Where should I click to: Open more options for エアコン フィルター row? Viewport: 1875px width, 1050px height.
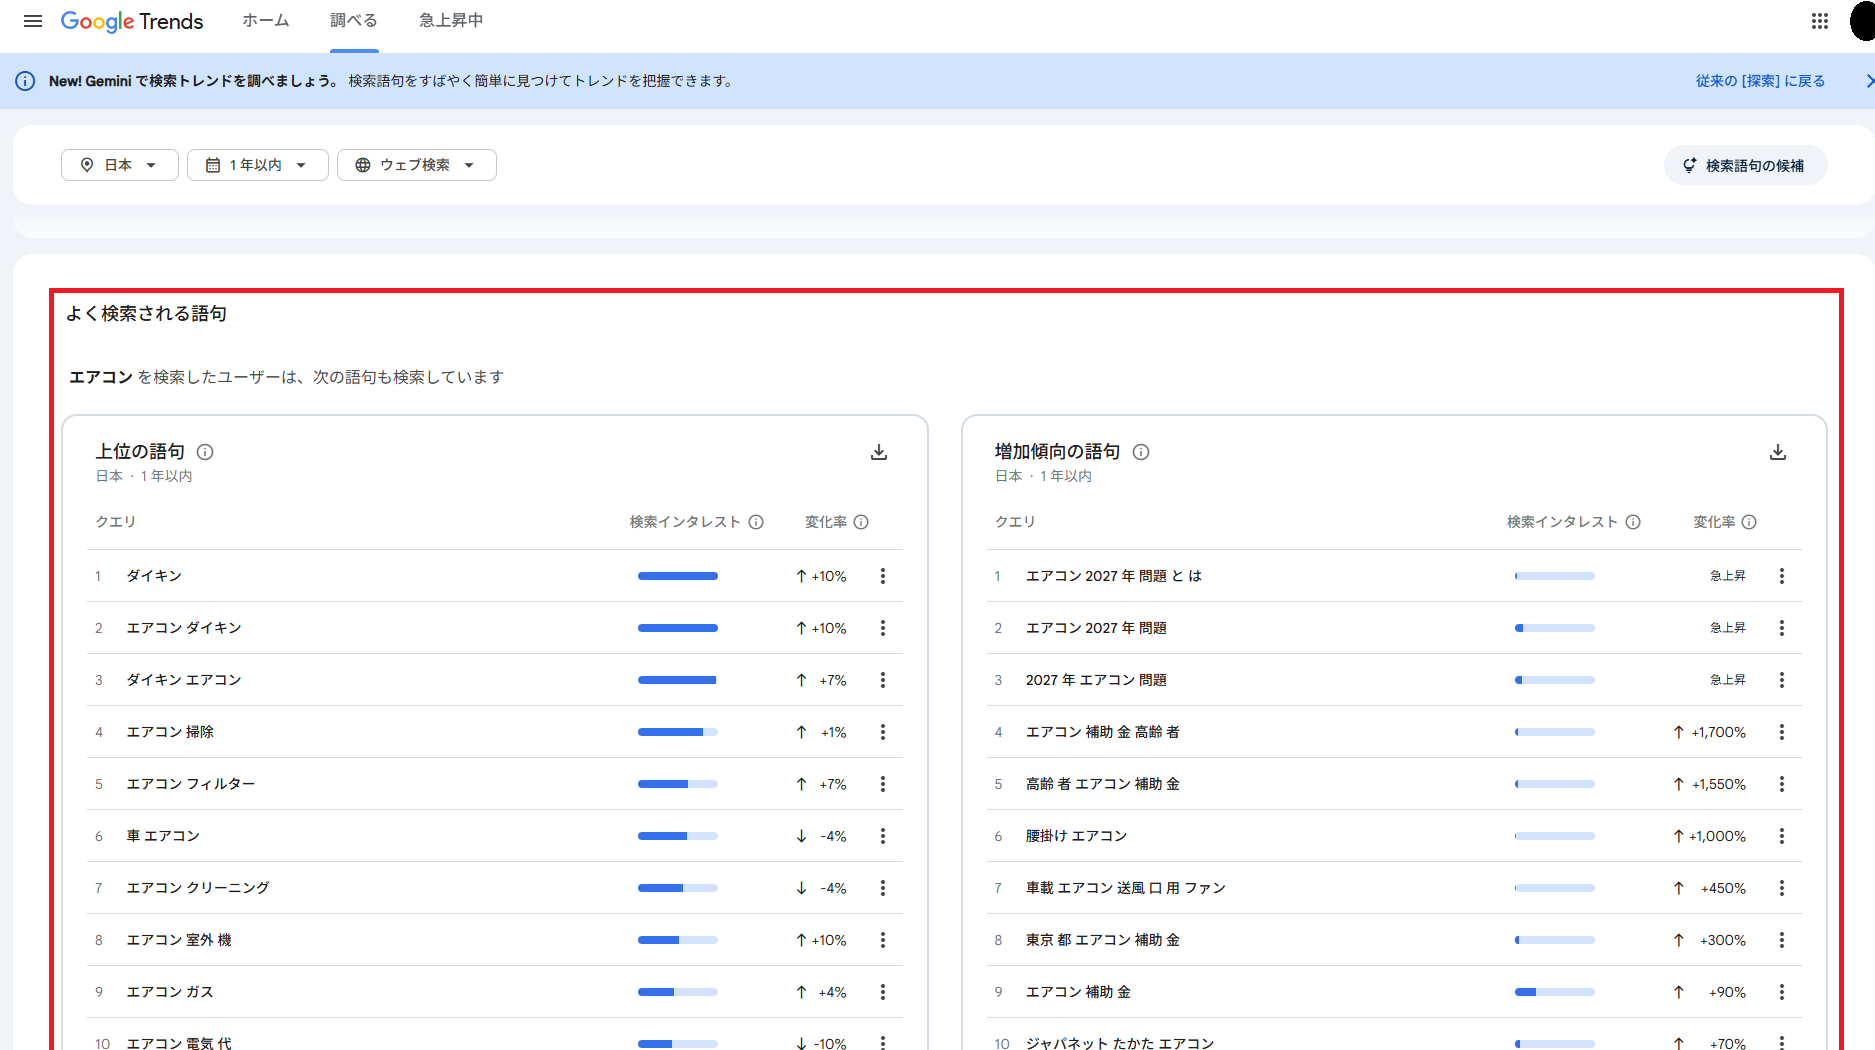pos(883,784)
